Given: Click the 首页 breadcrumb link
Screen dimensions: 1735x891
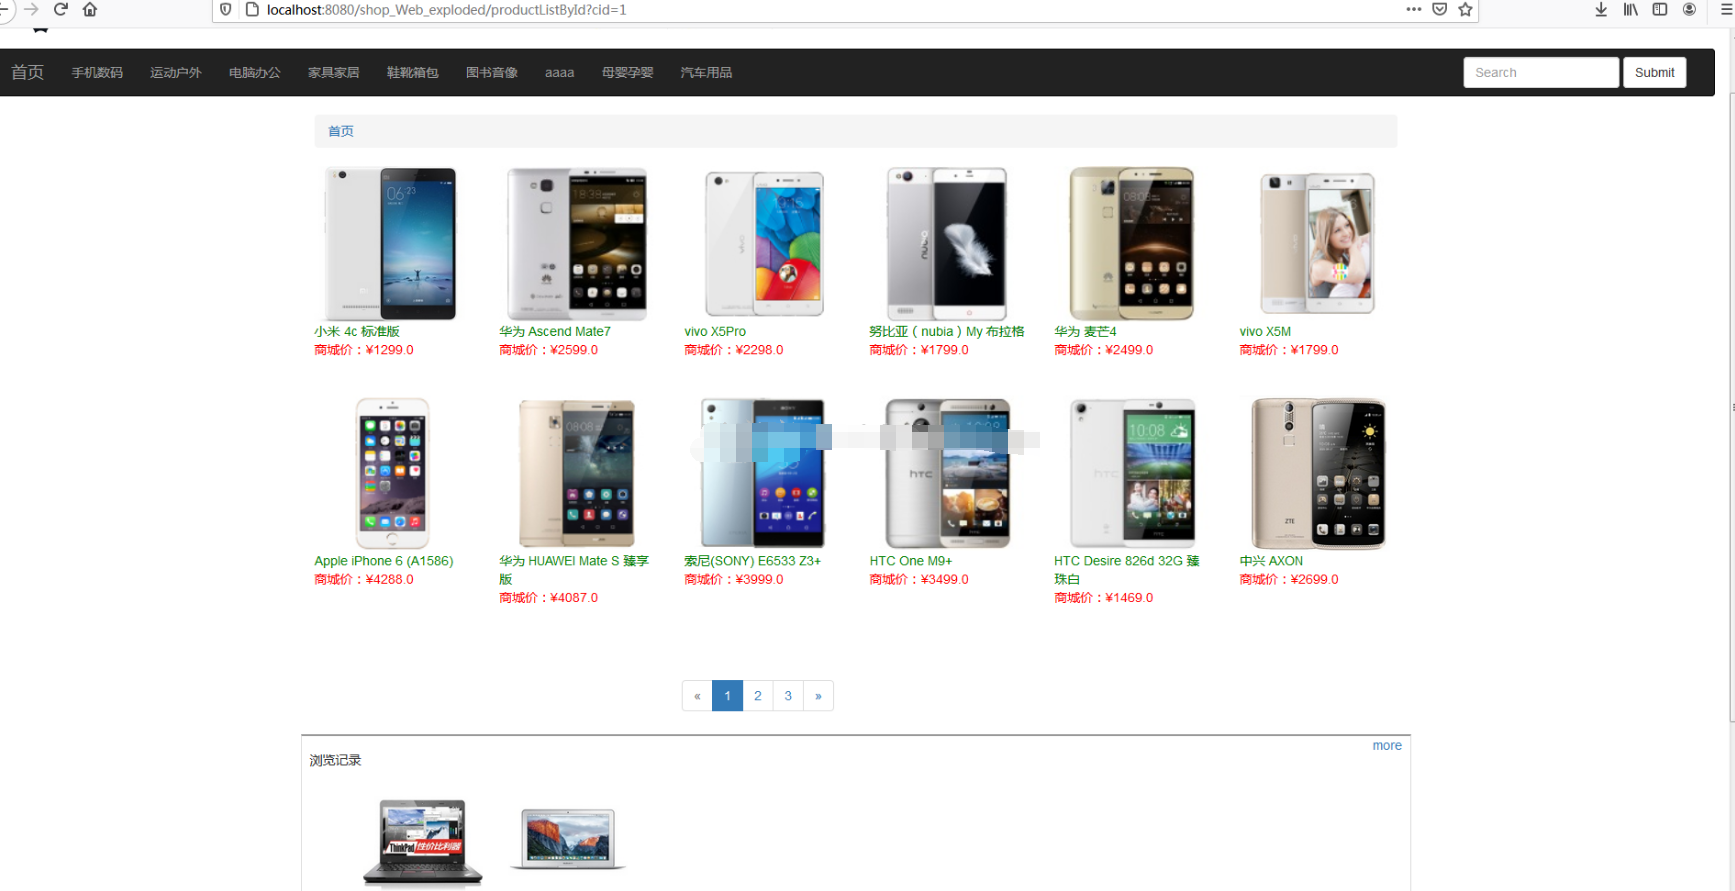Looking at the screenshot, I should coord(341,131).
